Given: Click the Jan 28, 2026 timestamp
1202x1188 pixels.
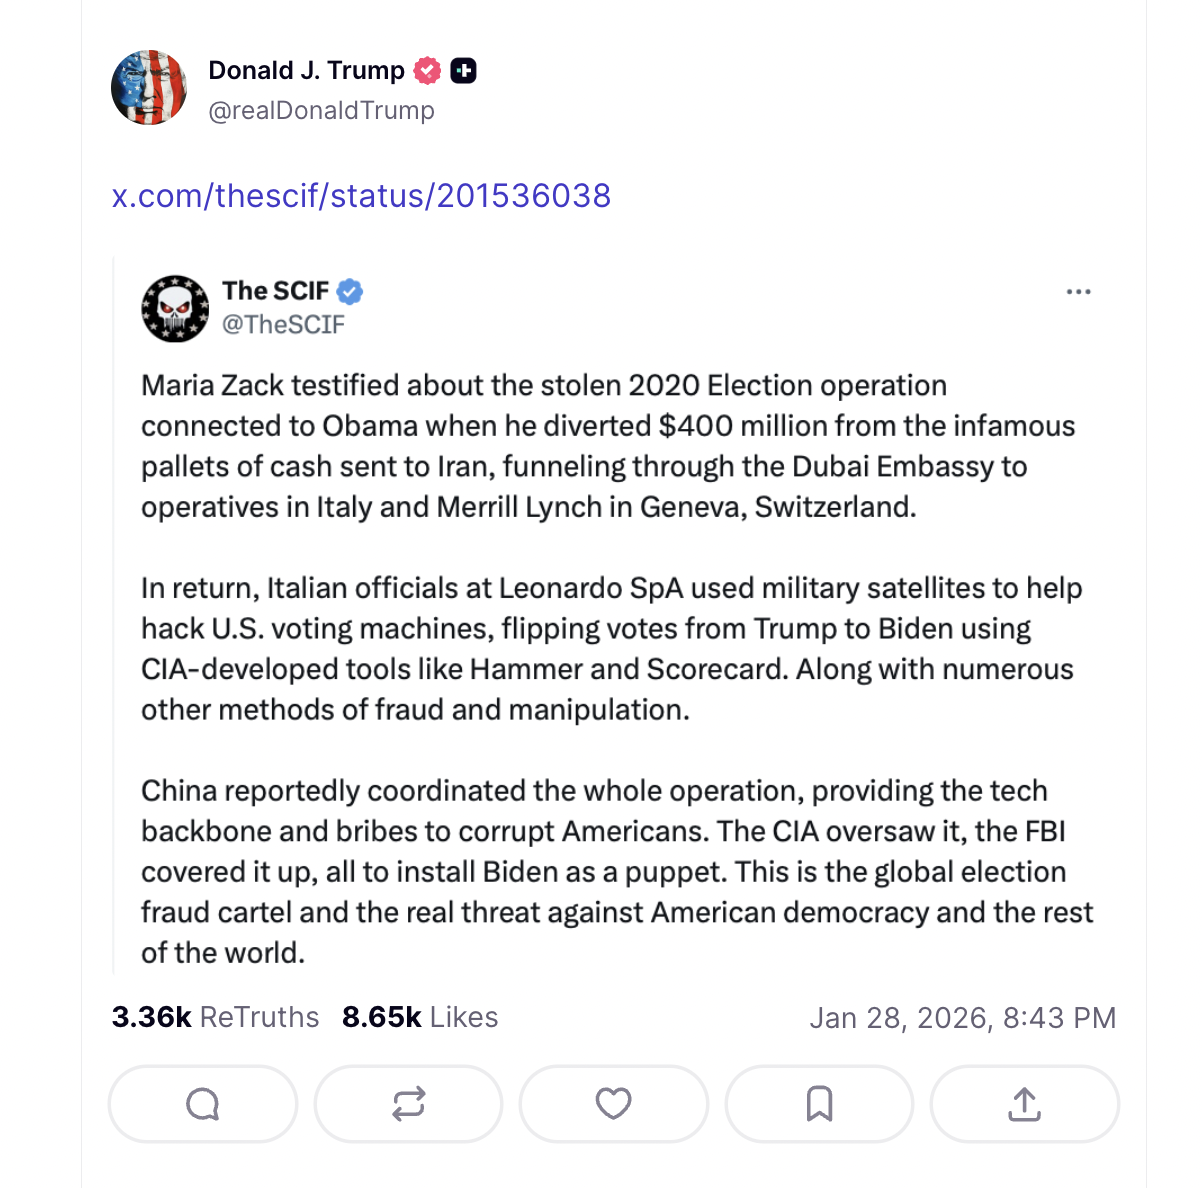Looking at the screenshot, I should [x=962, y=1018].
